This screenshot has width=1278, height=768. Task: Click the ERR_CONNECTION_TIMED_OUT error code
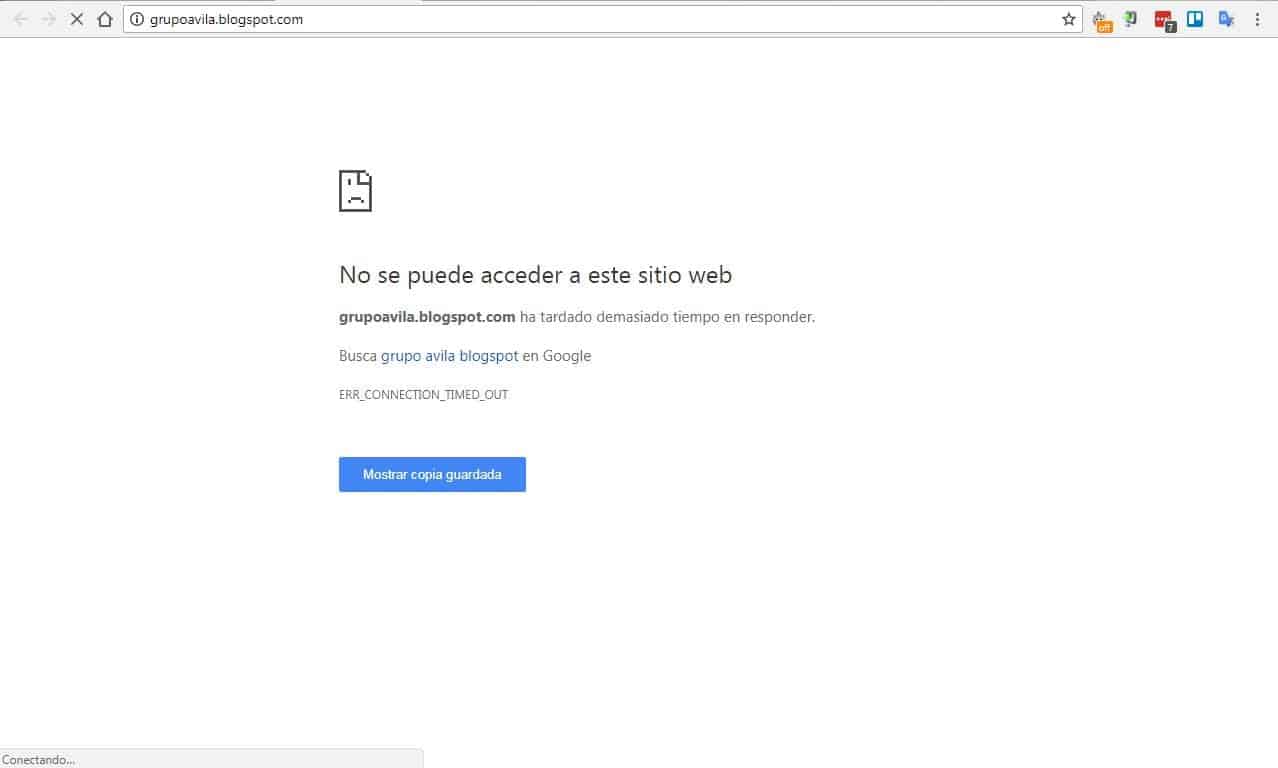[424, 395]
